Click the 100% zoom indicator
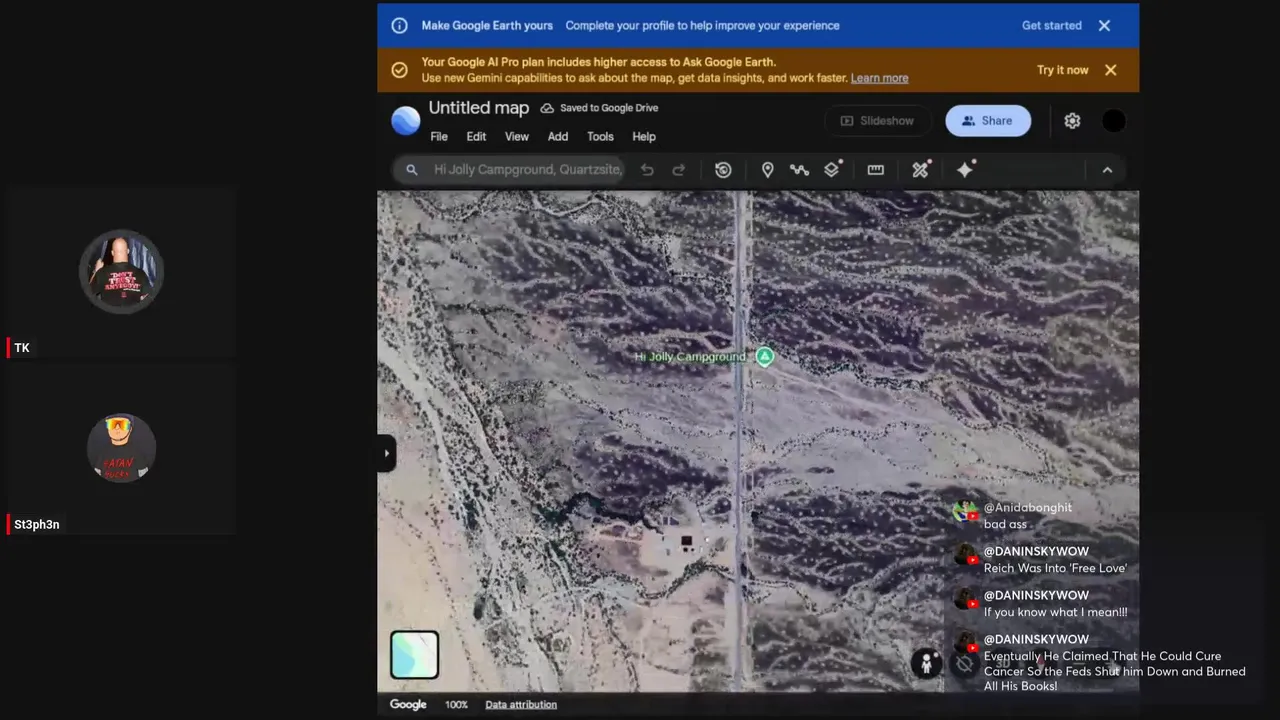Image resolution: width=1280 pixels, height=720 pixels. [456, 705]
